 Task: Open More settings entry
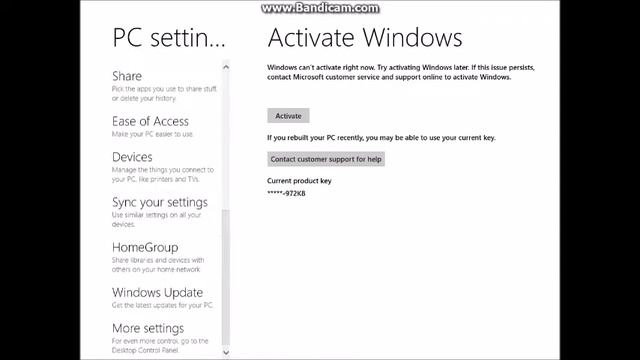click(x=148, y=328)
